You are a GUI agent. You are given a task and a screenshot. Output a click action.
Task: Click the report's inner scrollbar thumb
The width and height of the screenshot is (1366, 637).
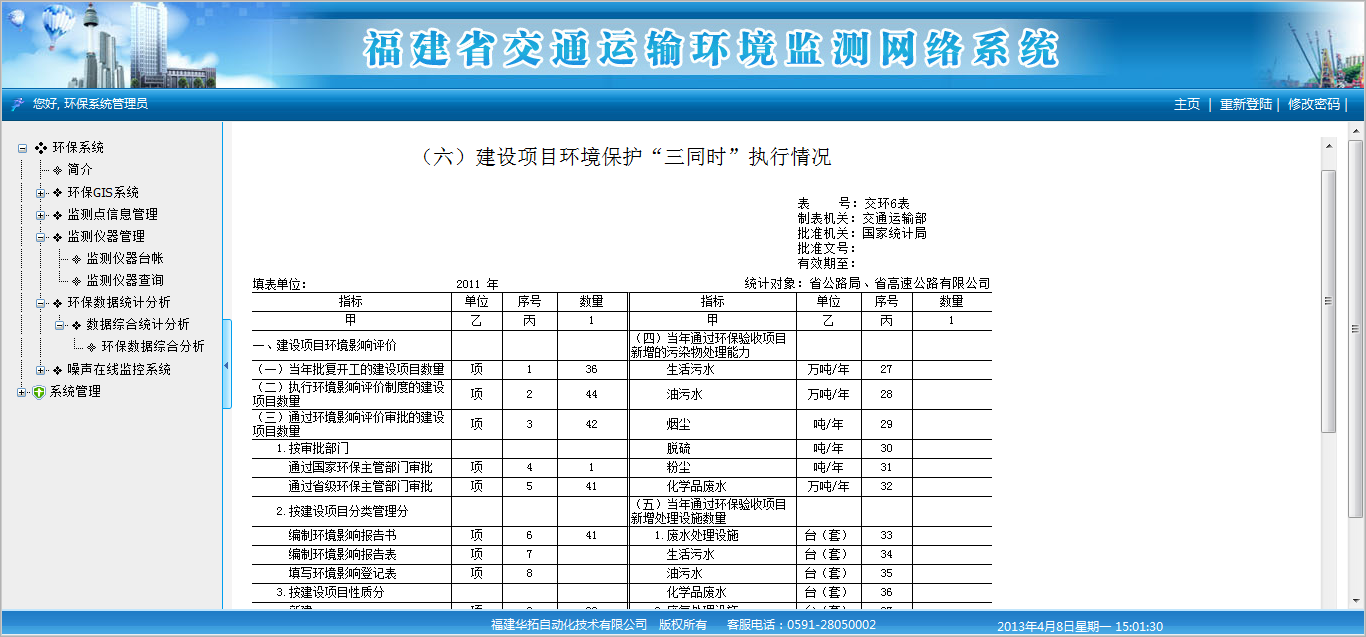point(1328,301)
